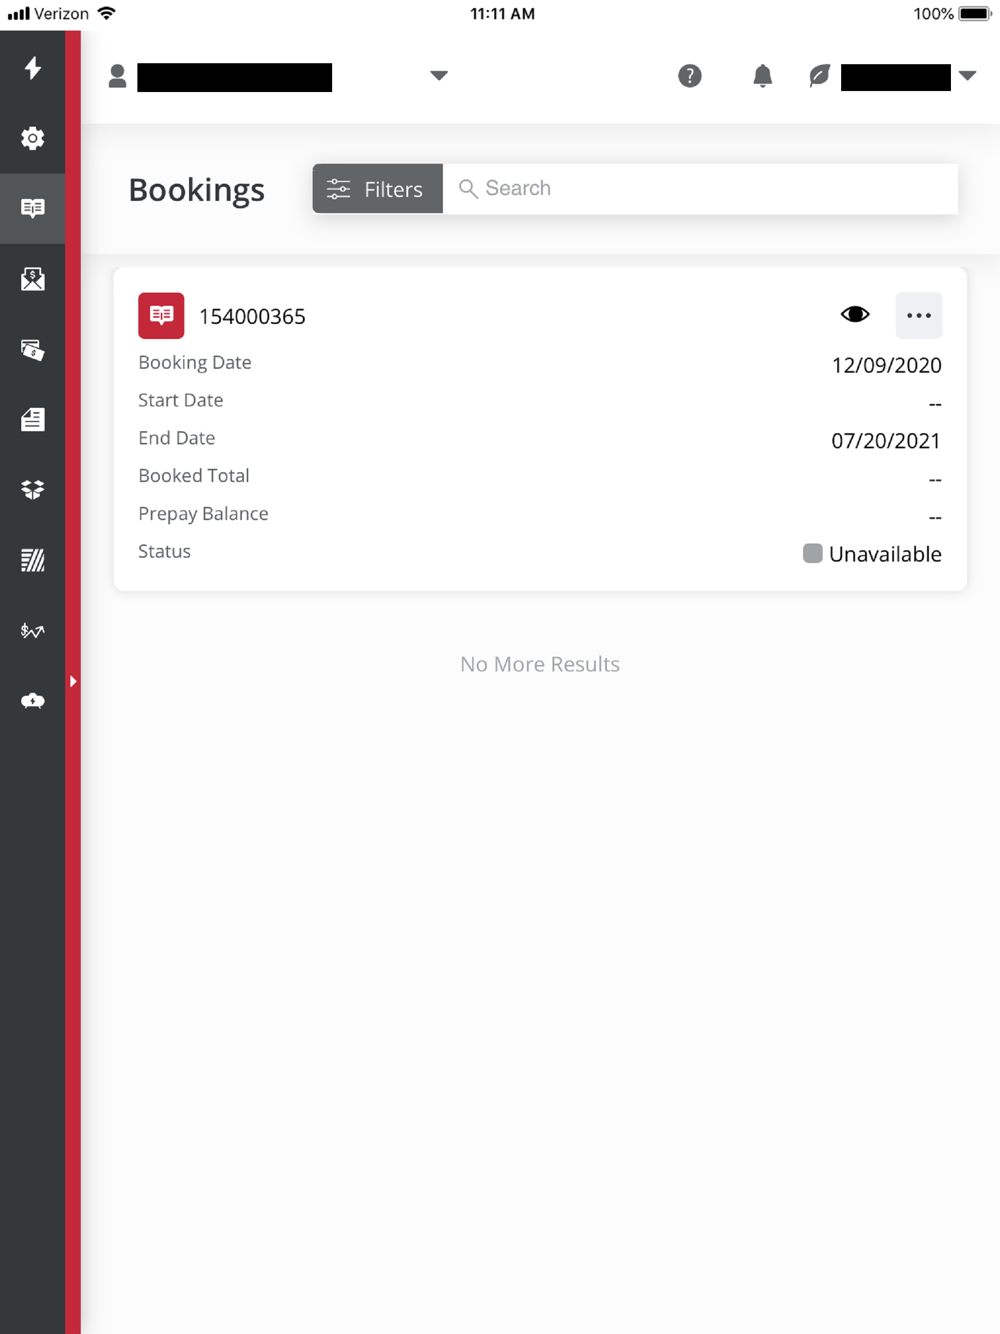Open the settings gear in sidebar
Image resolution: width=1000 pixels, height=1334 pixels.
pyautogui.click(x=33, y=138)
